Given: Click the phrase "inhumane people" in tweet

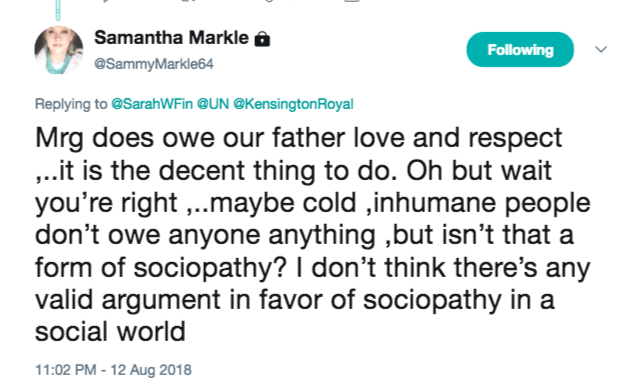Looking at the screenshot, I should pos(482,203).
